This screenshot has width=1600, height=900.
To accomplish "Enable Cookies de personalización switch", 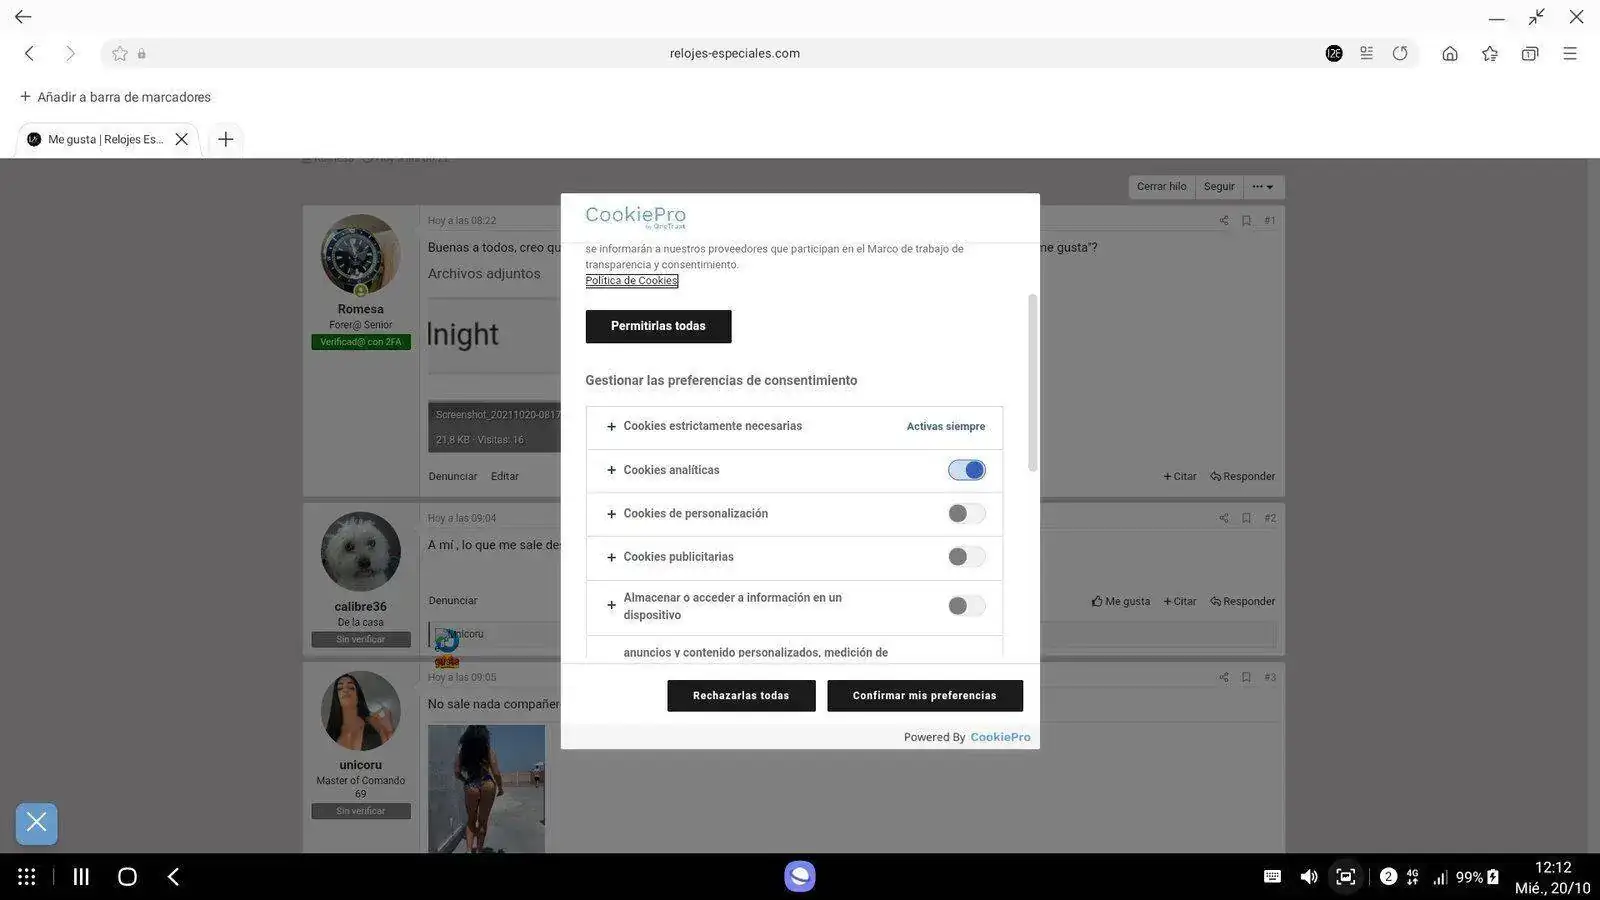I will (x=967, y=514).
